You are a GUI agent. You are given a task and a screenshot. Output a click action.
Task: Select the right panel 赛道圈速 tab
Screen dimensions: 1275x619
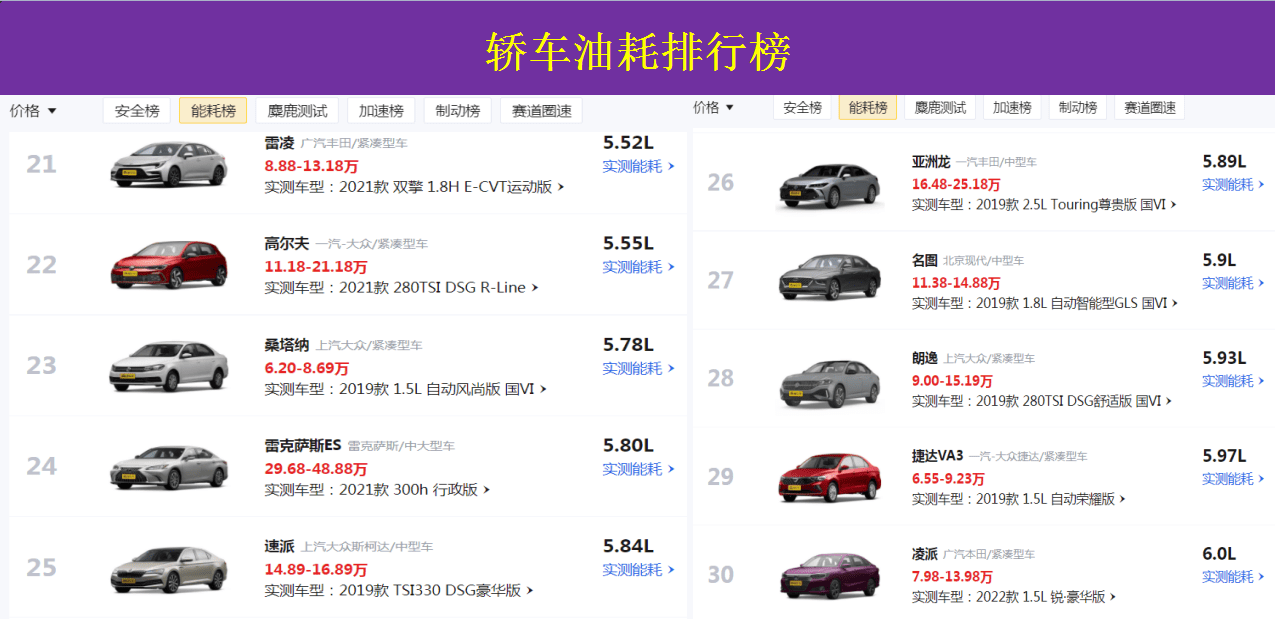click(x=1150, y=108)
